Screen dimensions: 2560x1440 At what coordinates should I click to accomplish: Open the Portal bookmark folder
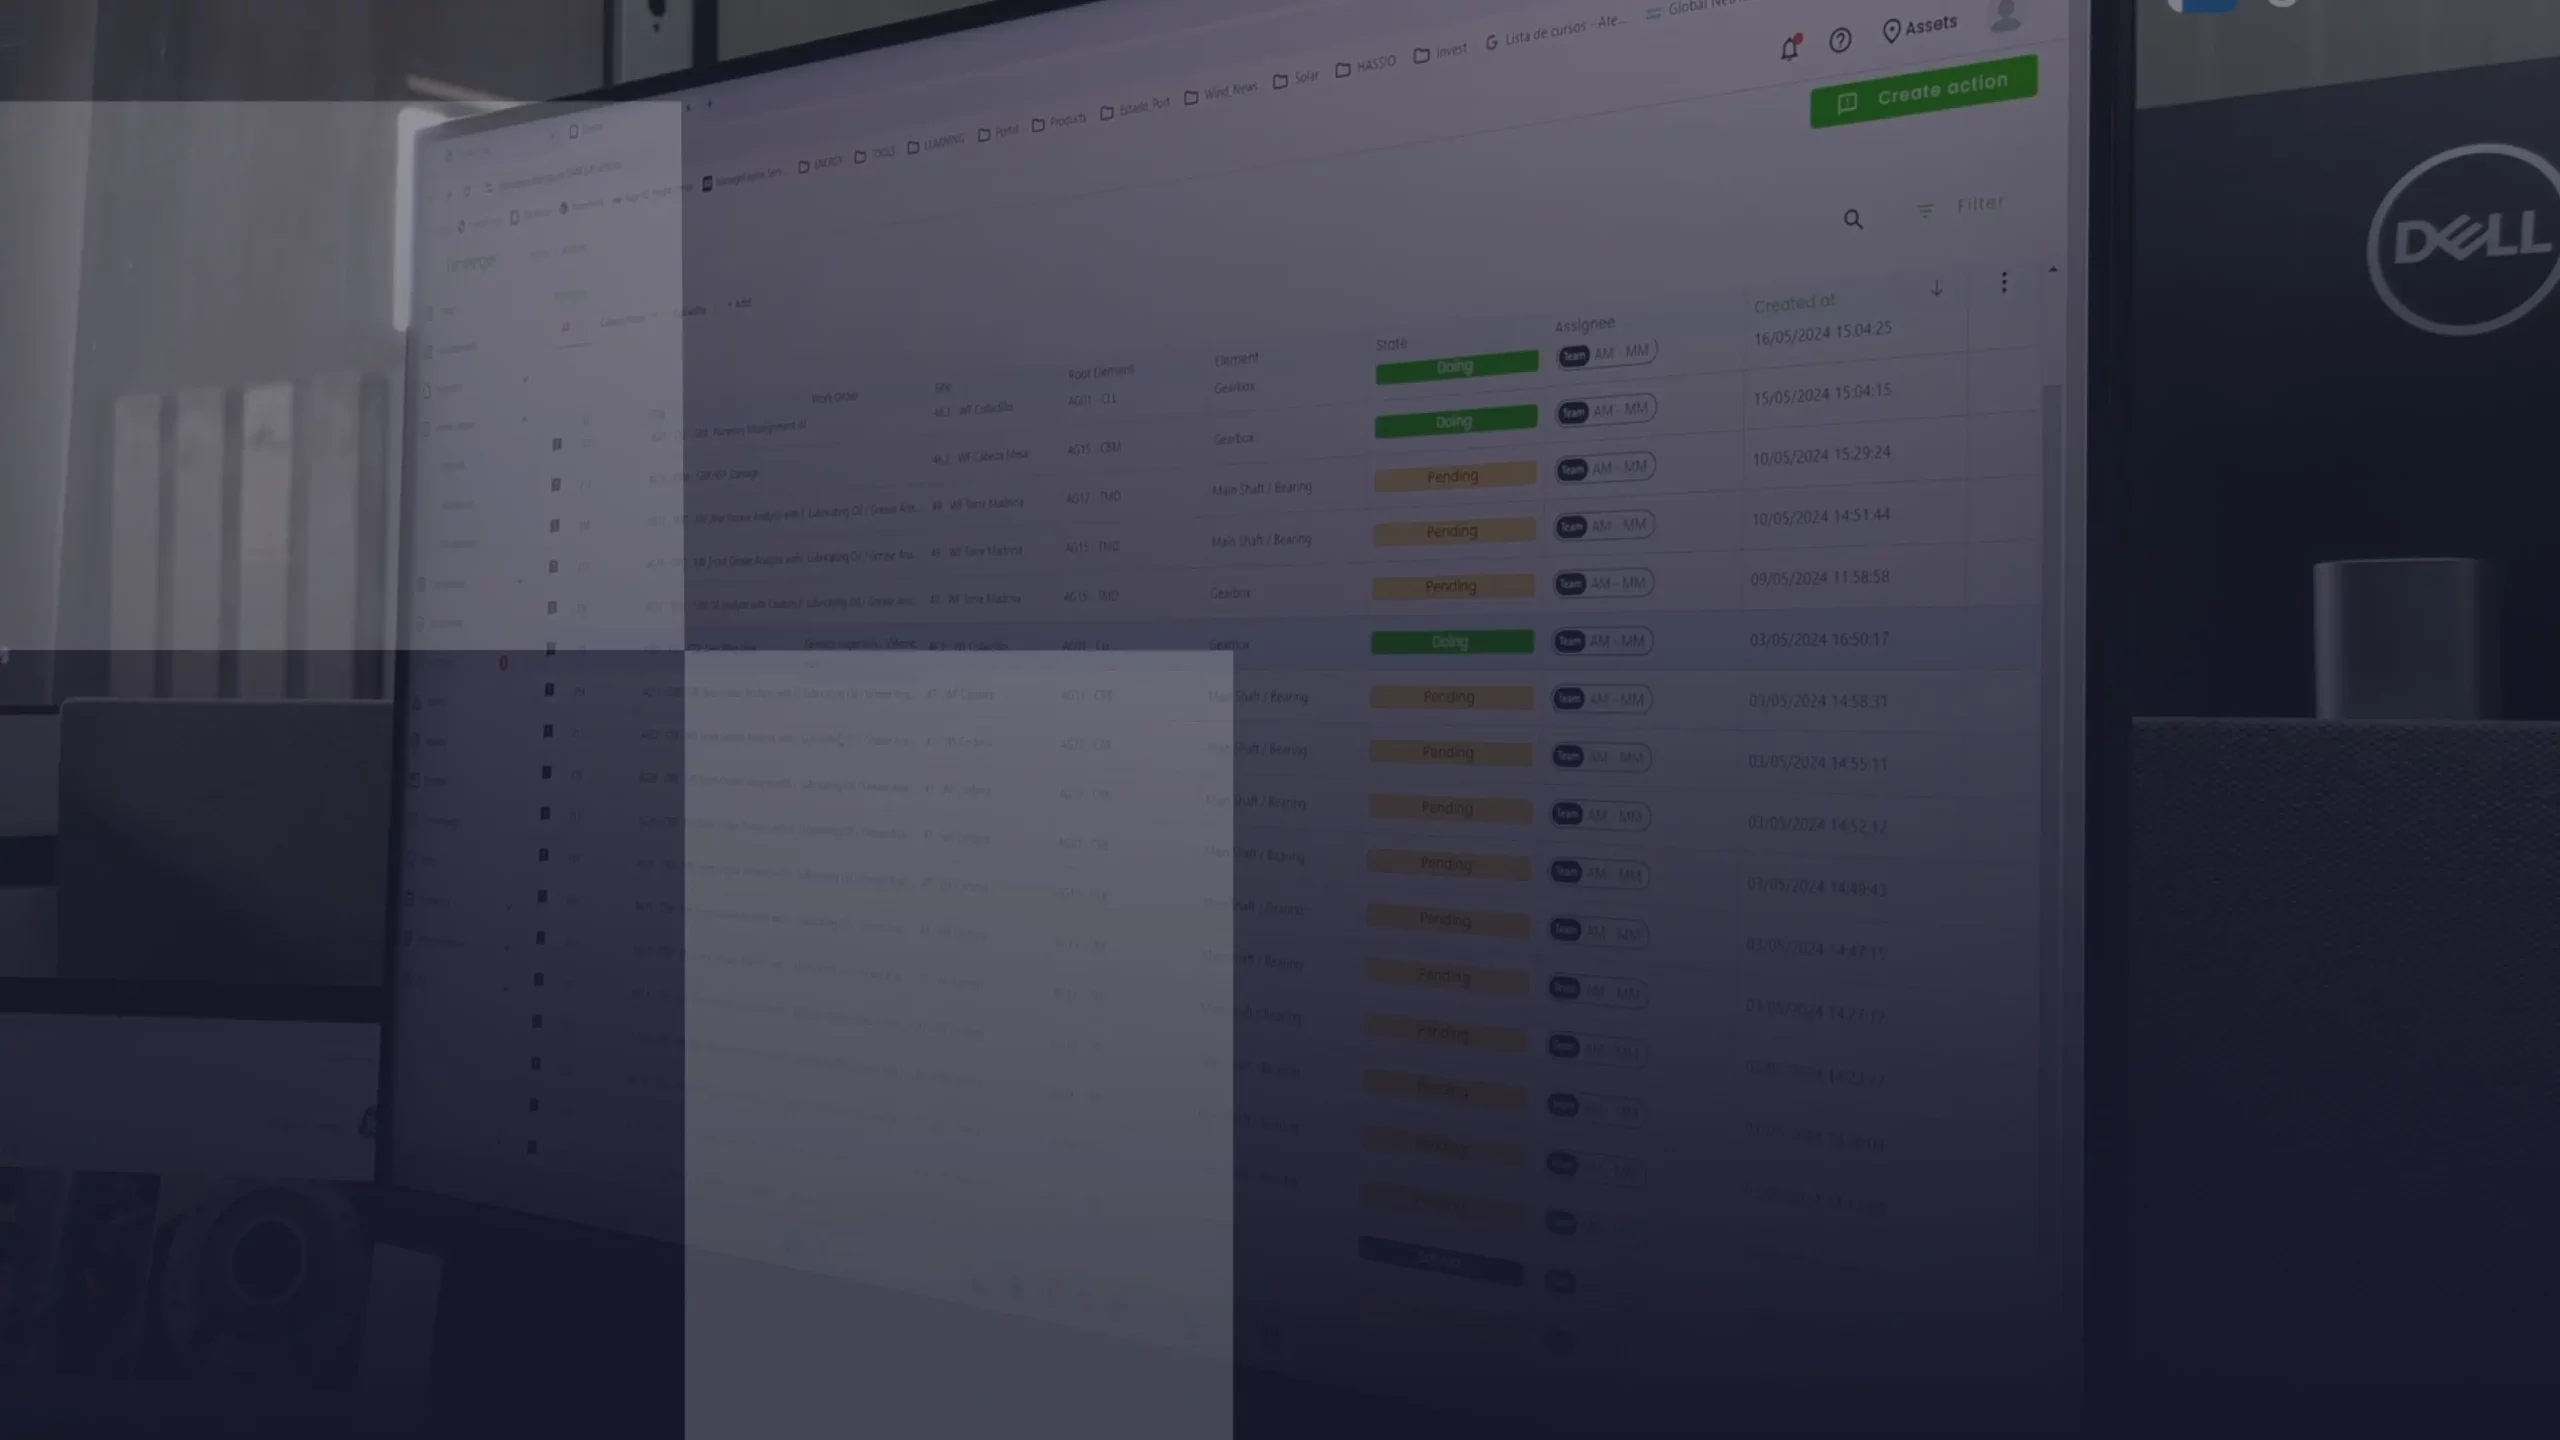(998, 132)
